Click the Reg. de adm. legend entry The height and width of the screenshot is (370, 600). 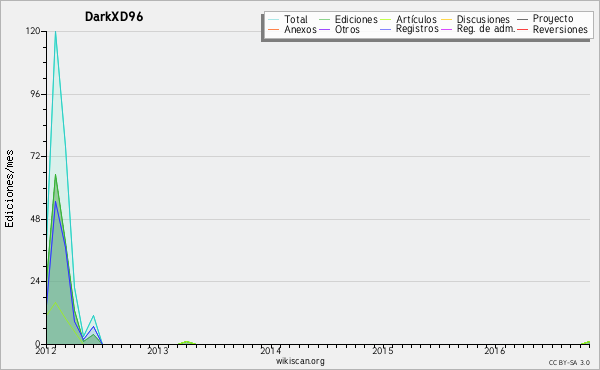coord(486,29)
